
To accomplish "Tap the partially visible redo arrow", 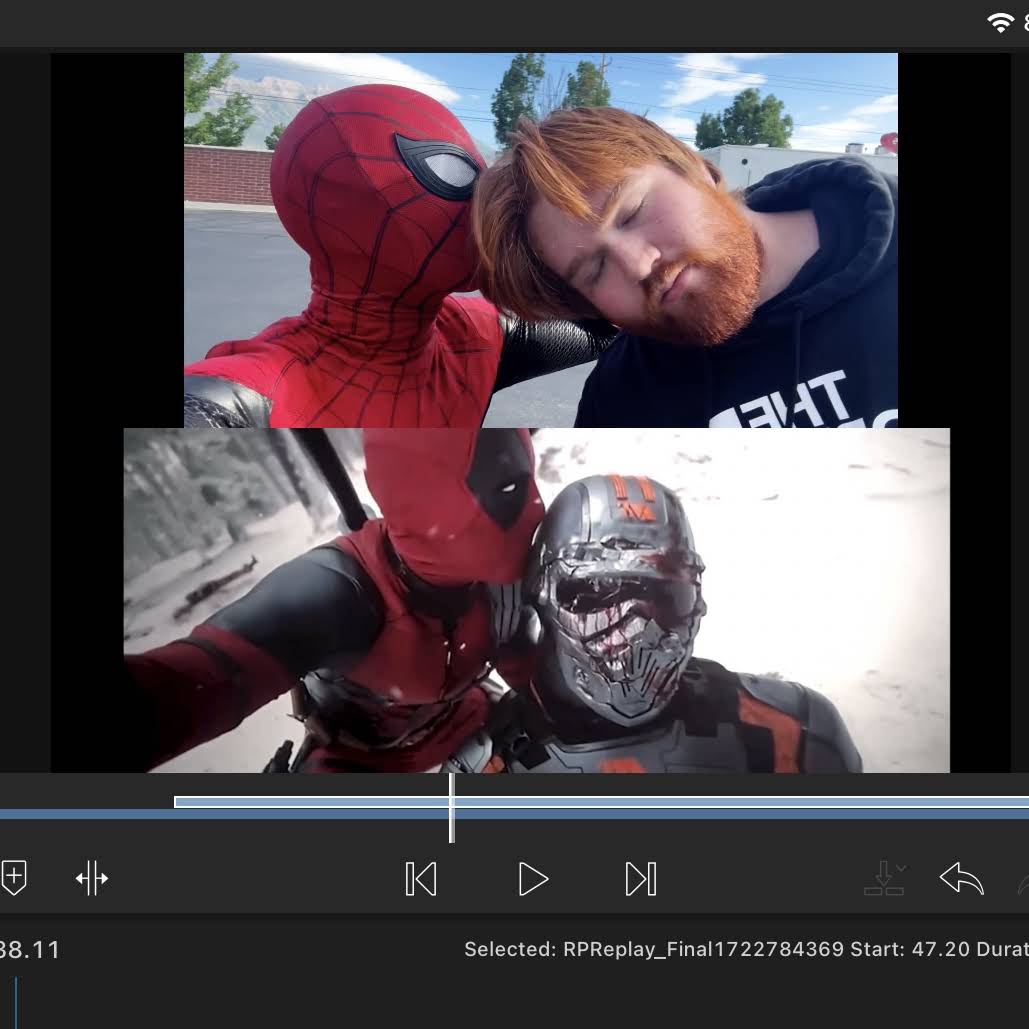I will click(x=1023, y=883).
